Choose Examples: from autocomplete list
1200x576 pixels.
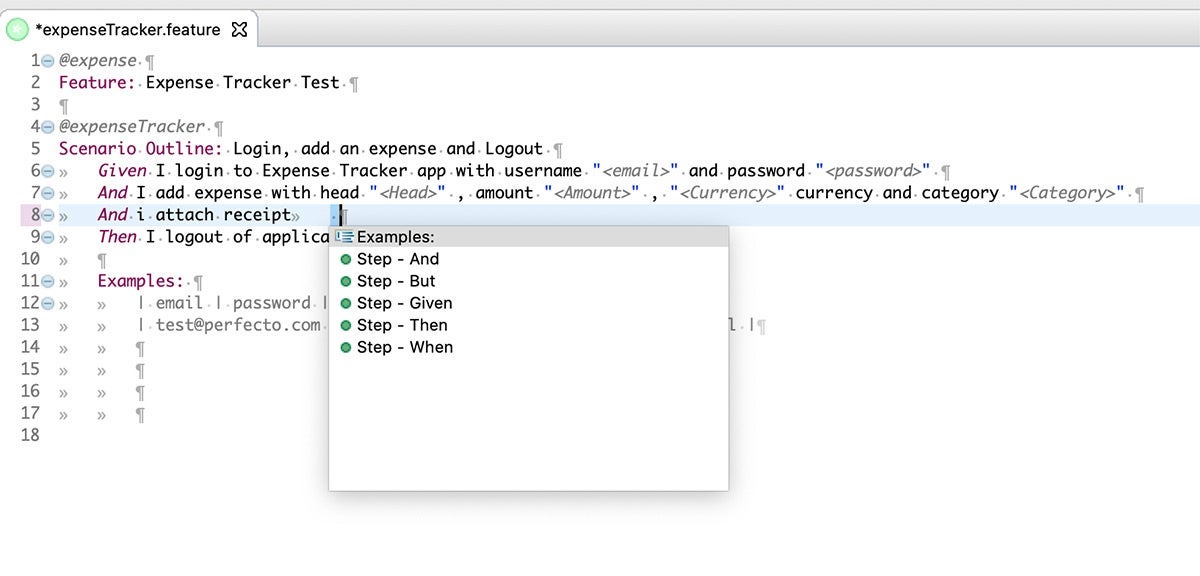(529, 237)
